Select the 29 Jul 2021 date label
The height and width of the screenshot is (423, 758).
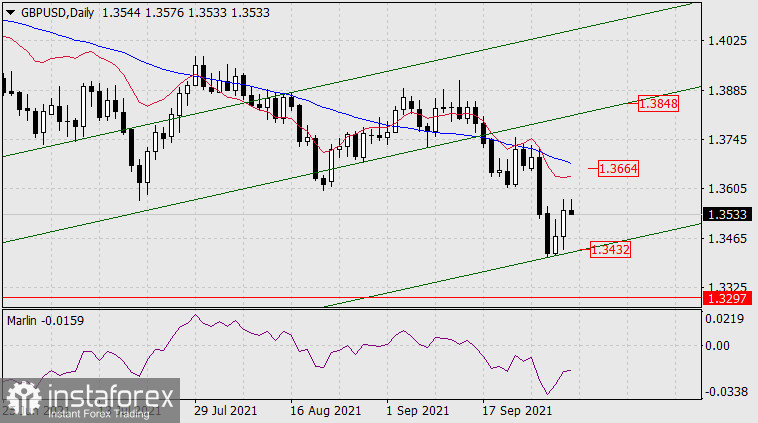[228, 411]
